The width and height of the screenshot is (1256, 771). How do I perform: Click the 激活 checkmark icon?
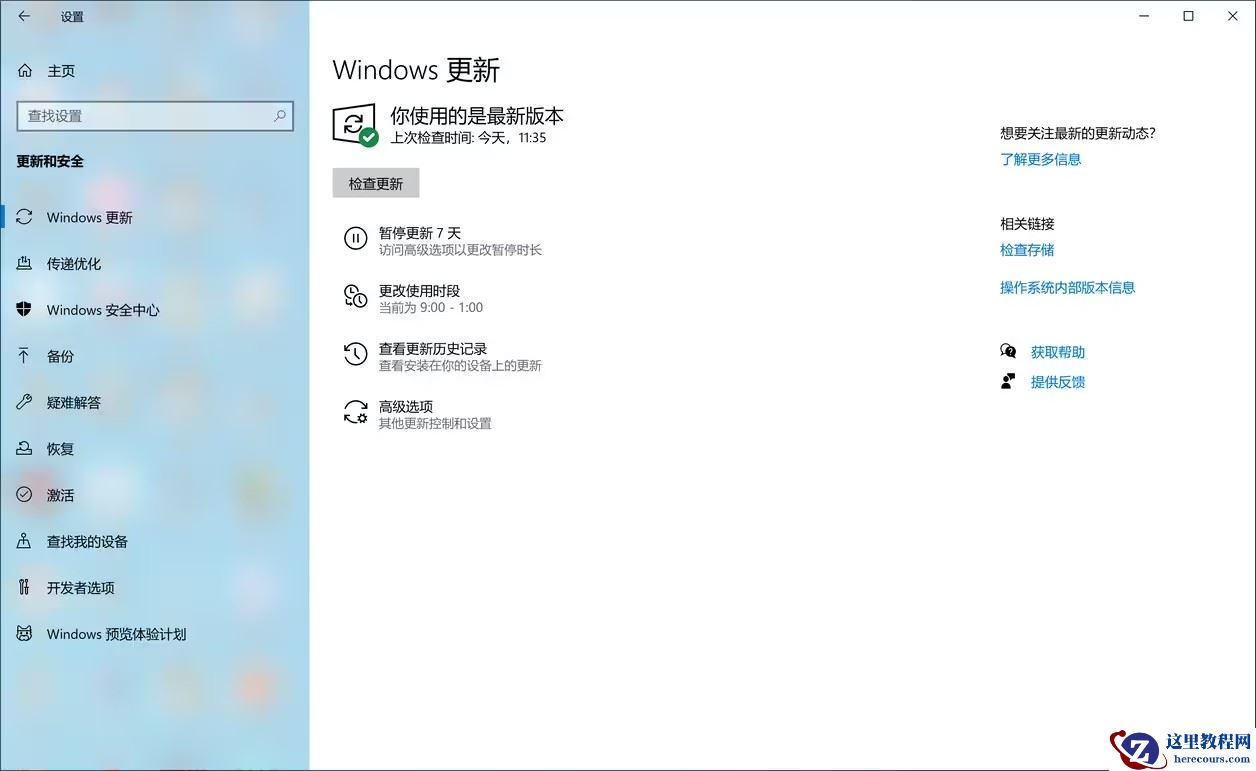tap(23, 495)
